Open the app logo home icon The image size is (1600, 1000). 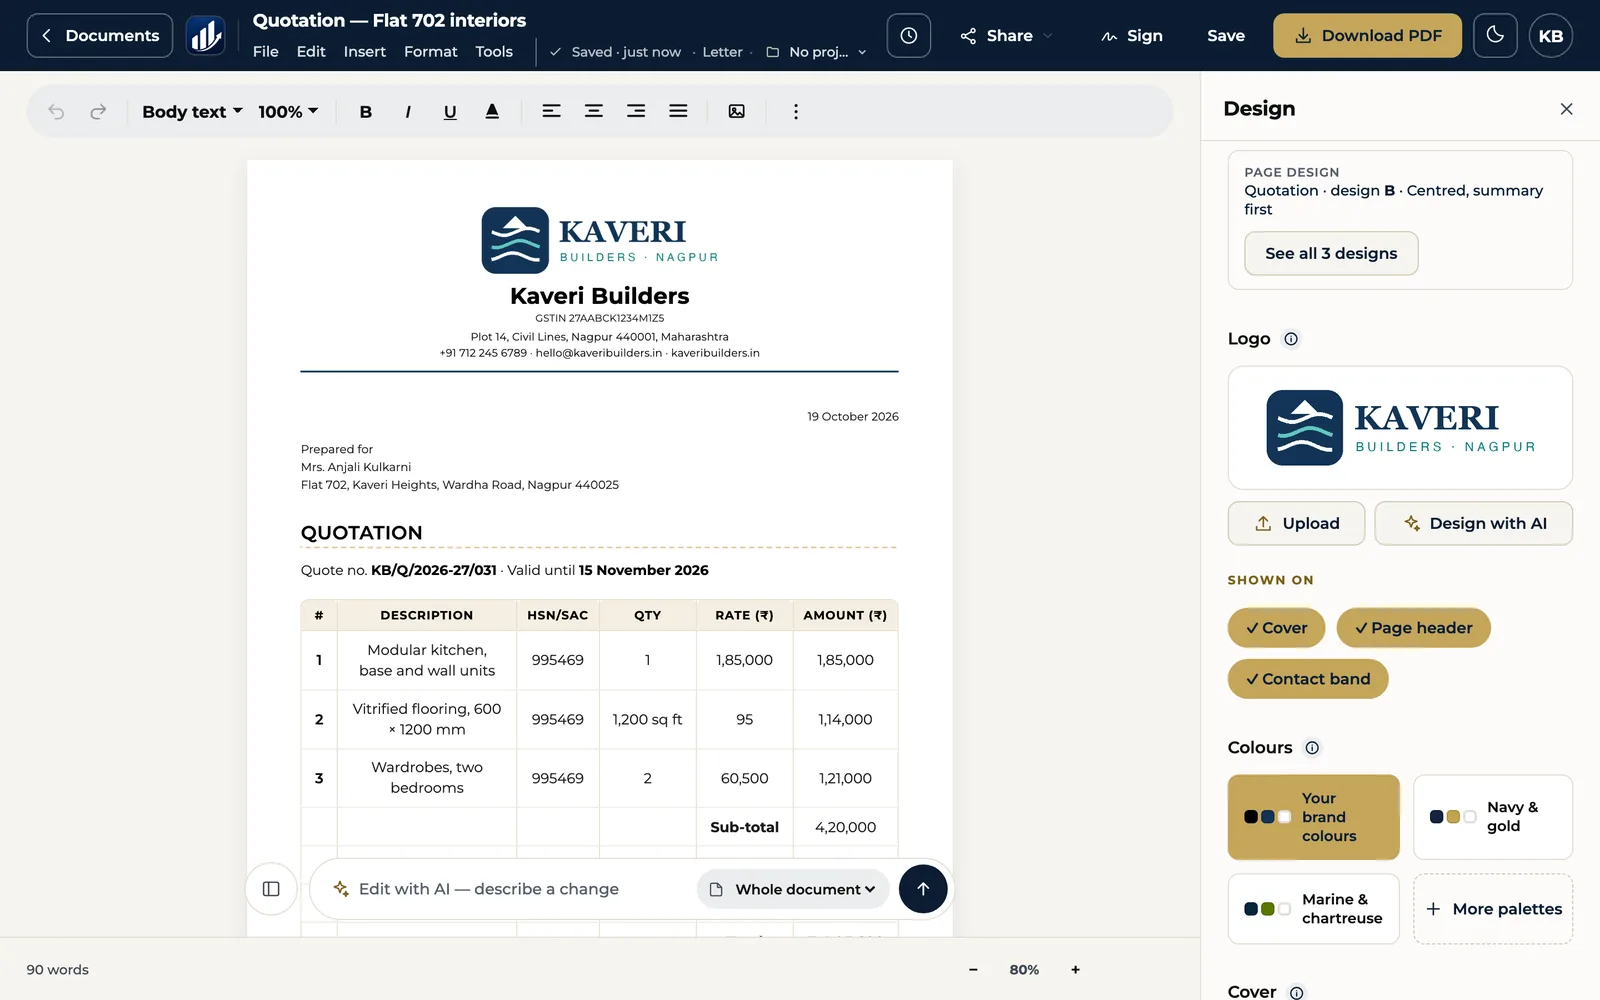coord(205,36)
